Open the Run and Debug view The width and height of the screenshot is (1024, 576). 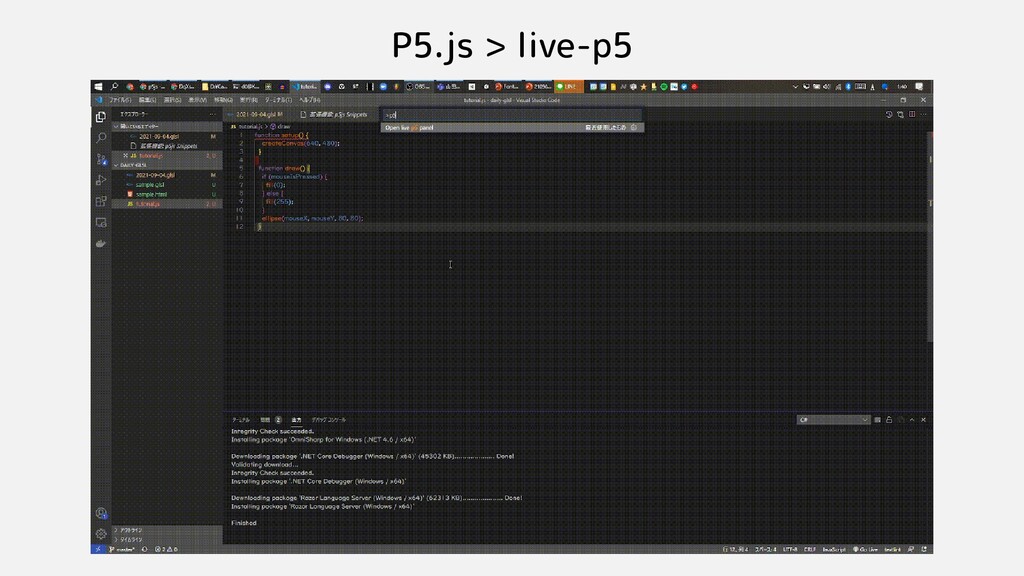click(x=101, y=180)
